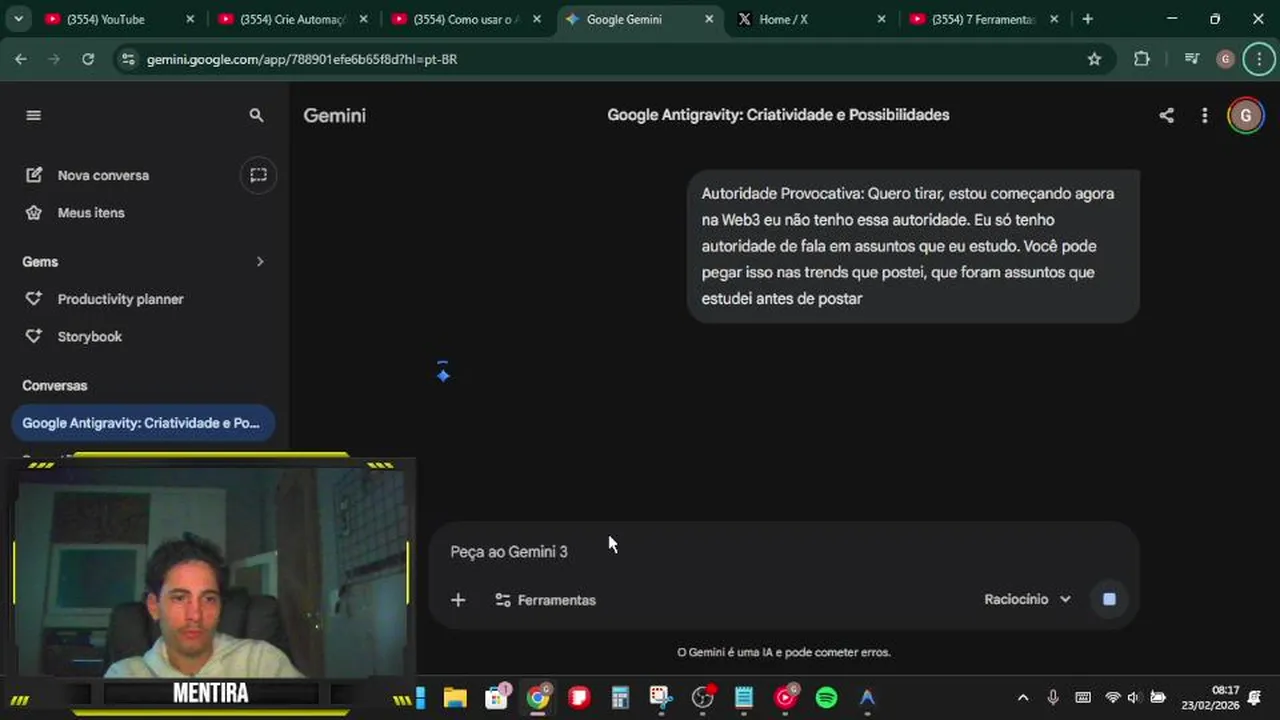Switch to the Crie Automaç YouTube tab
The image size is (1280, 720).
click(x=293, y=19)
